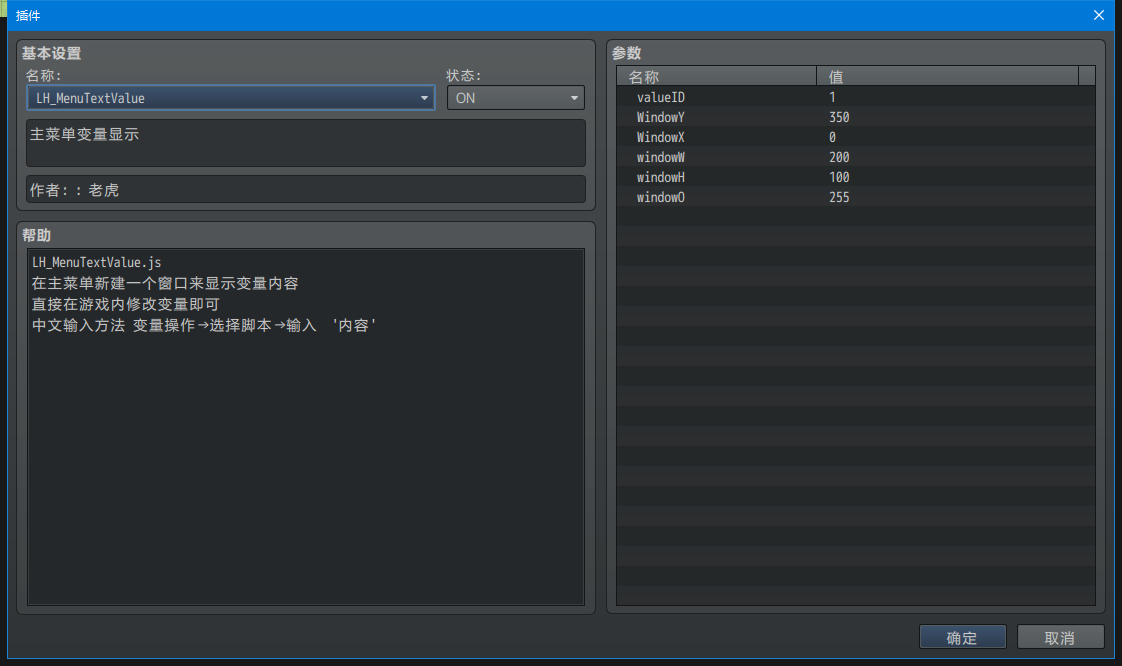1122x666 pixels.
Task: Select the windowO parameter name
Action: coord(660,197)
